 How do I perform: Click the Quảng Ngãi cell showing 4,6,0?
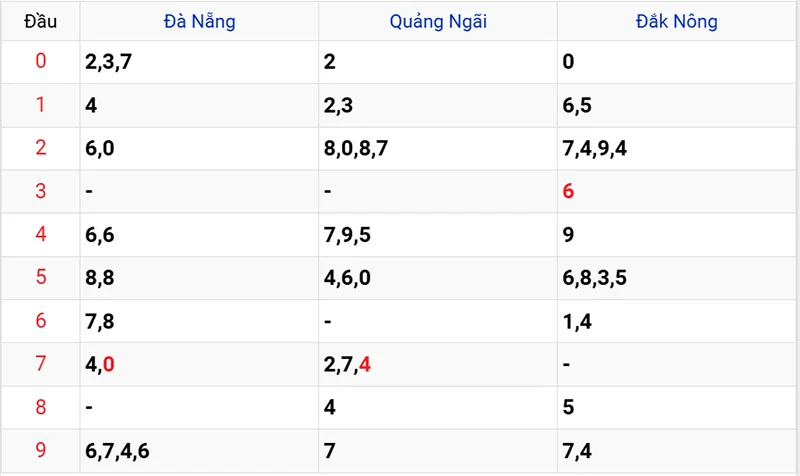coord(348,278)
